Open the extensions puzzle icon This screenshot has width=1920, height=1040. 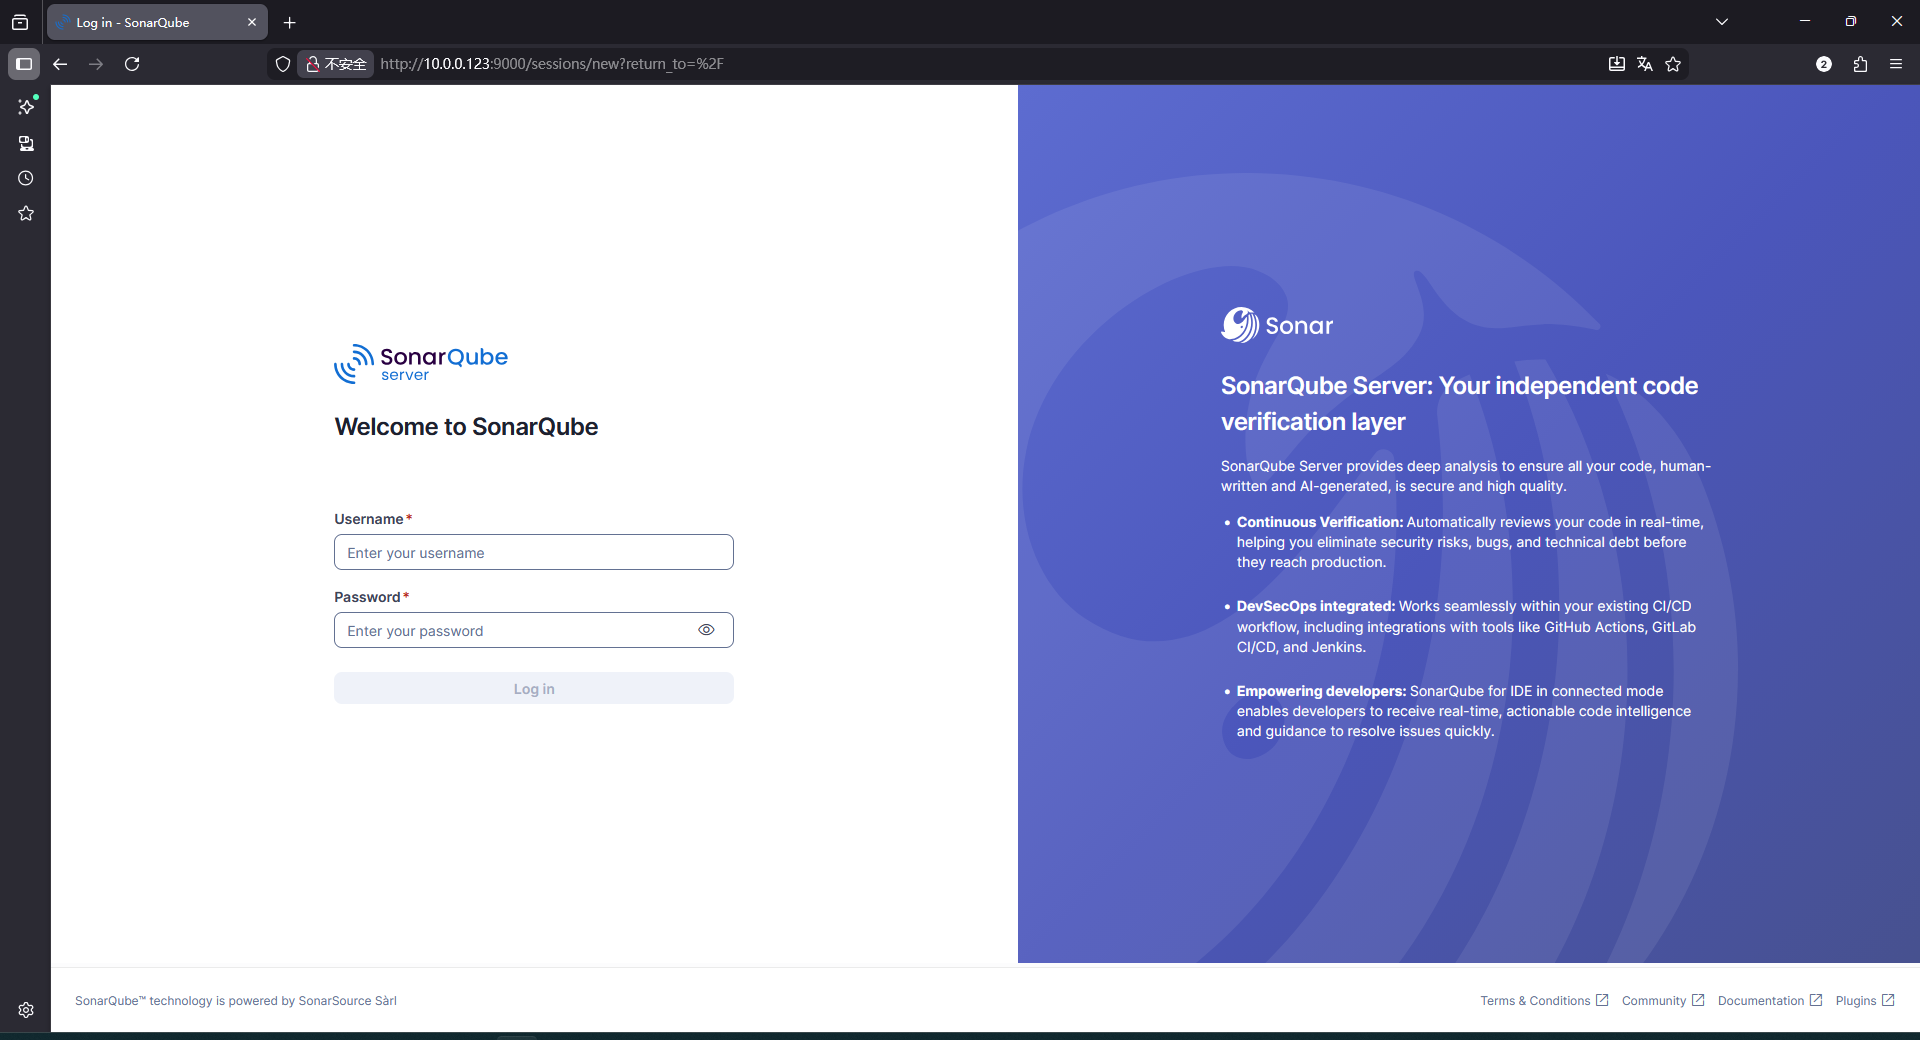click(x=1860, y=64)
